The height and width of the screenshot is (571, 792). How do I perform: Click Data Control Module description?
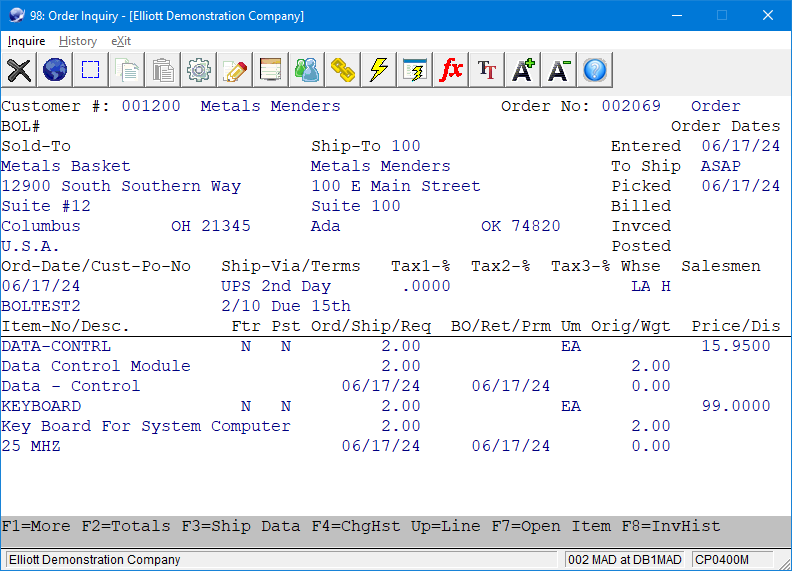click(x=96, y=366)
